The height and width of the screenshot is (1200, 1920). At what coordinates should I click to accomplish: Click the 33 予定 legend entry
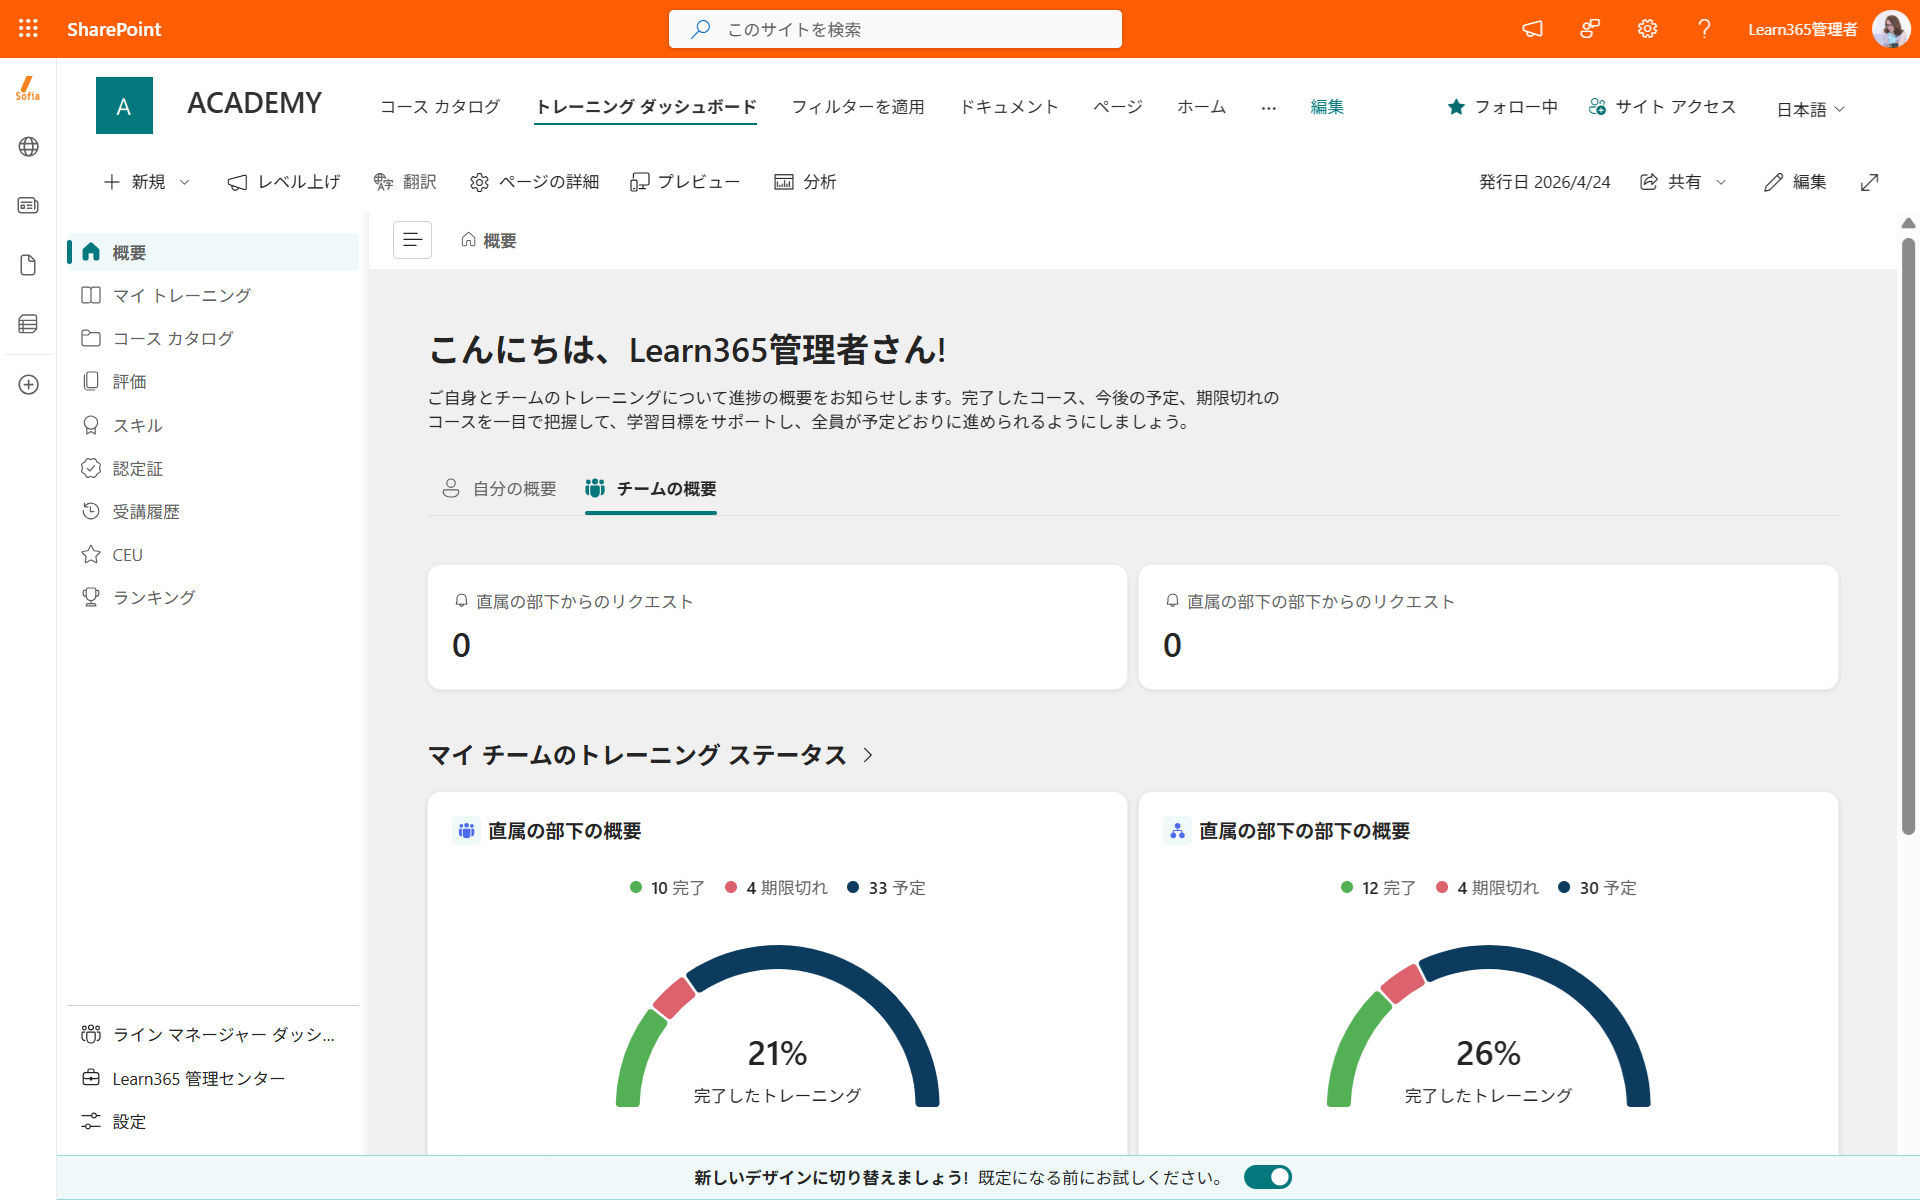(x=886, y=888)
